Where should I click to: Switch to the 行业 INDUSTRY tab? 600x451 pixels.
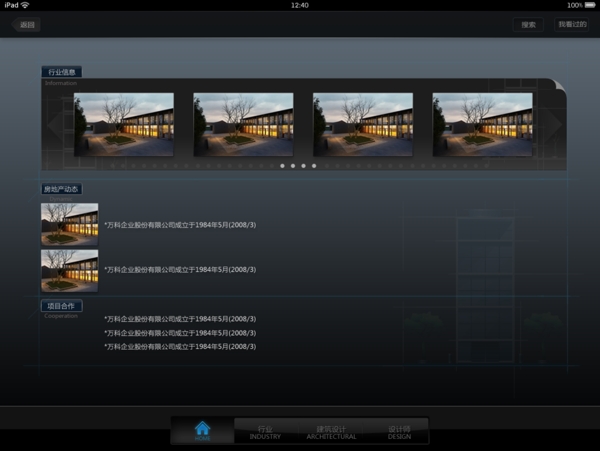[265, 432]
